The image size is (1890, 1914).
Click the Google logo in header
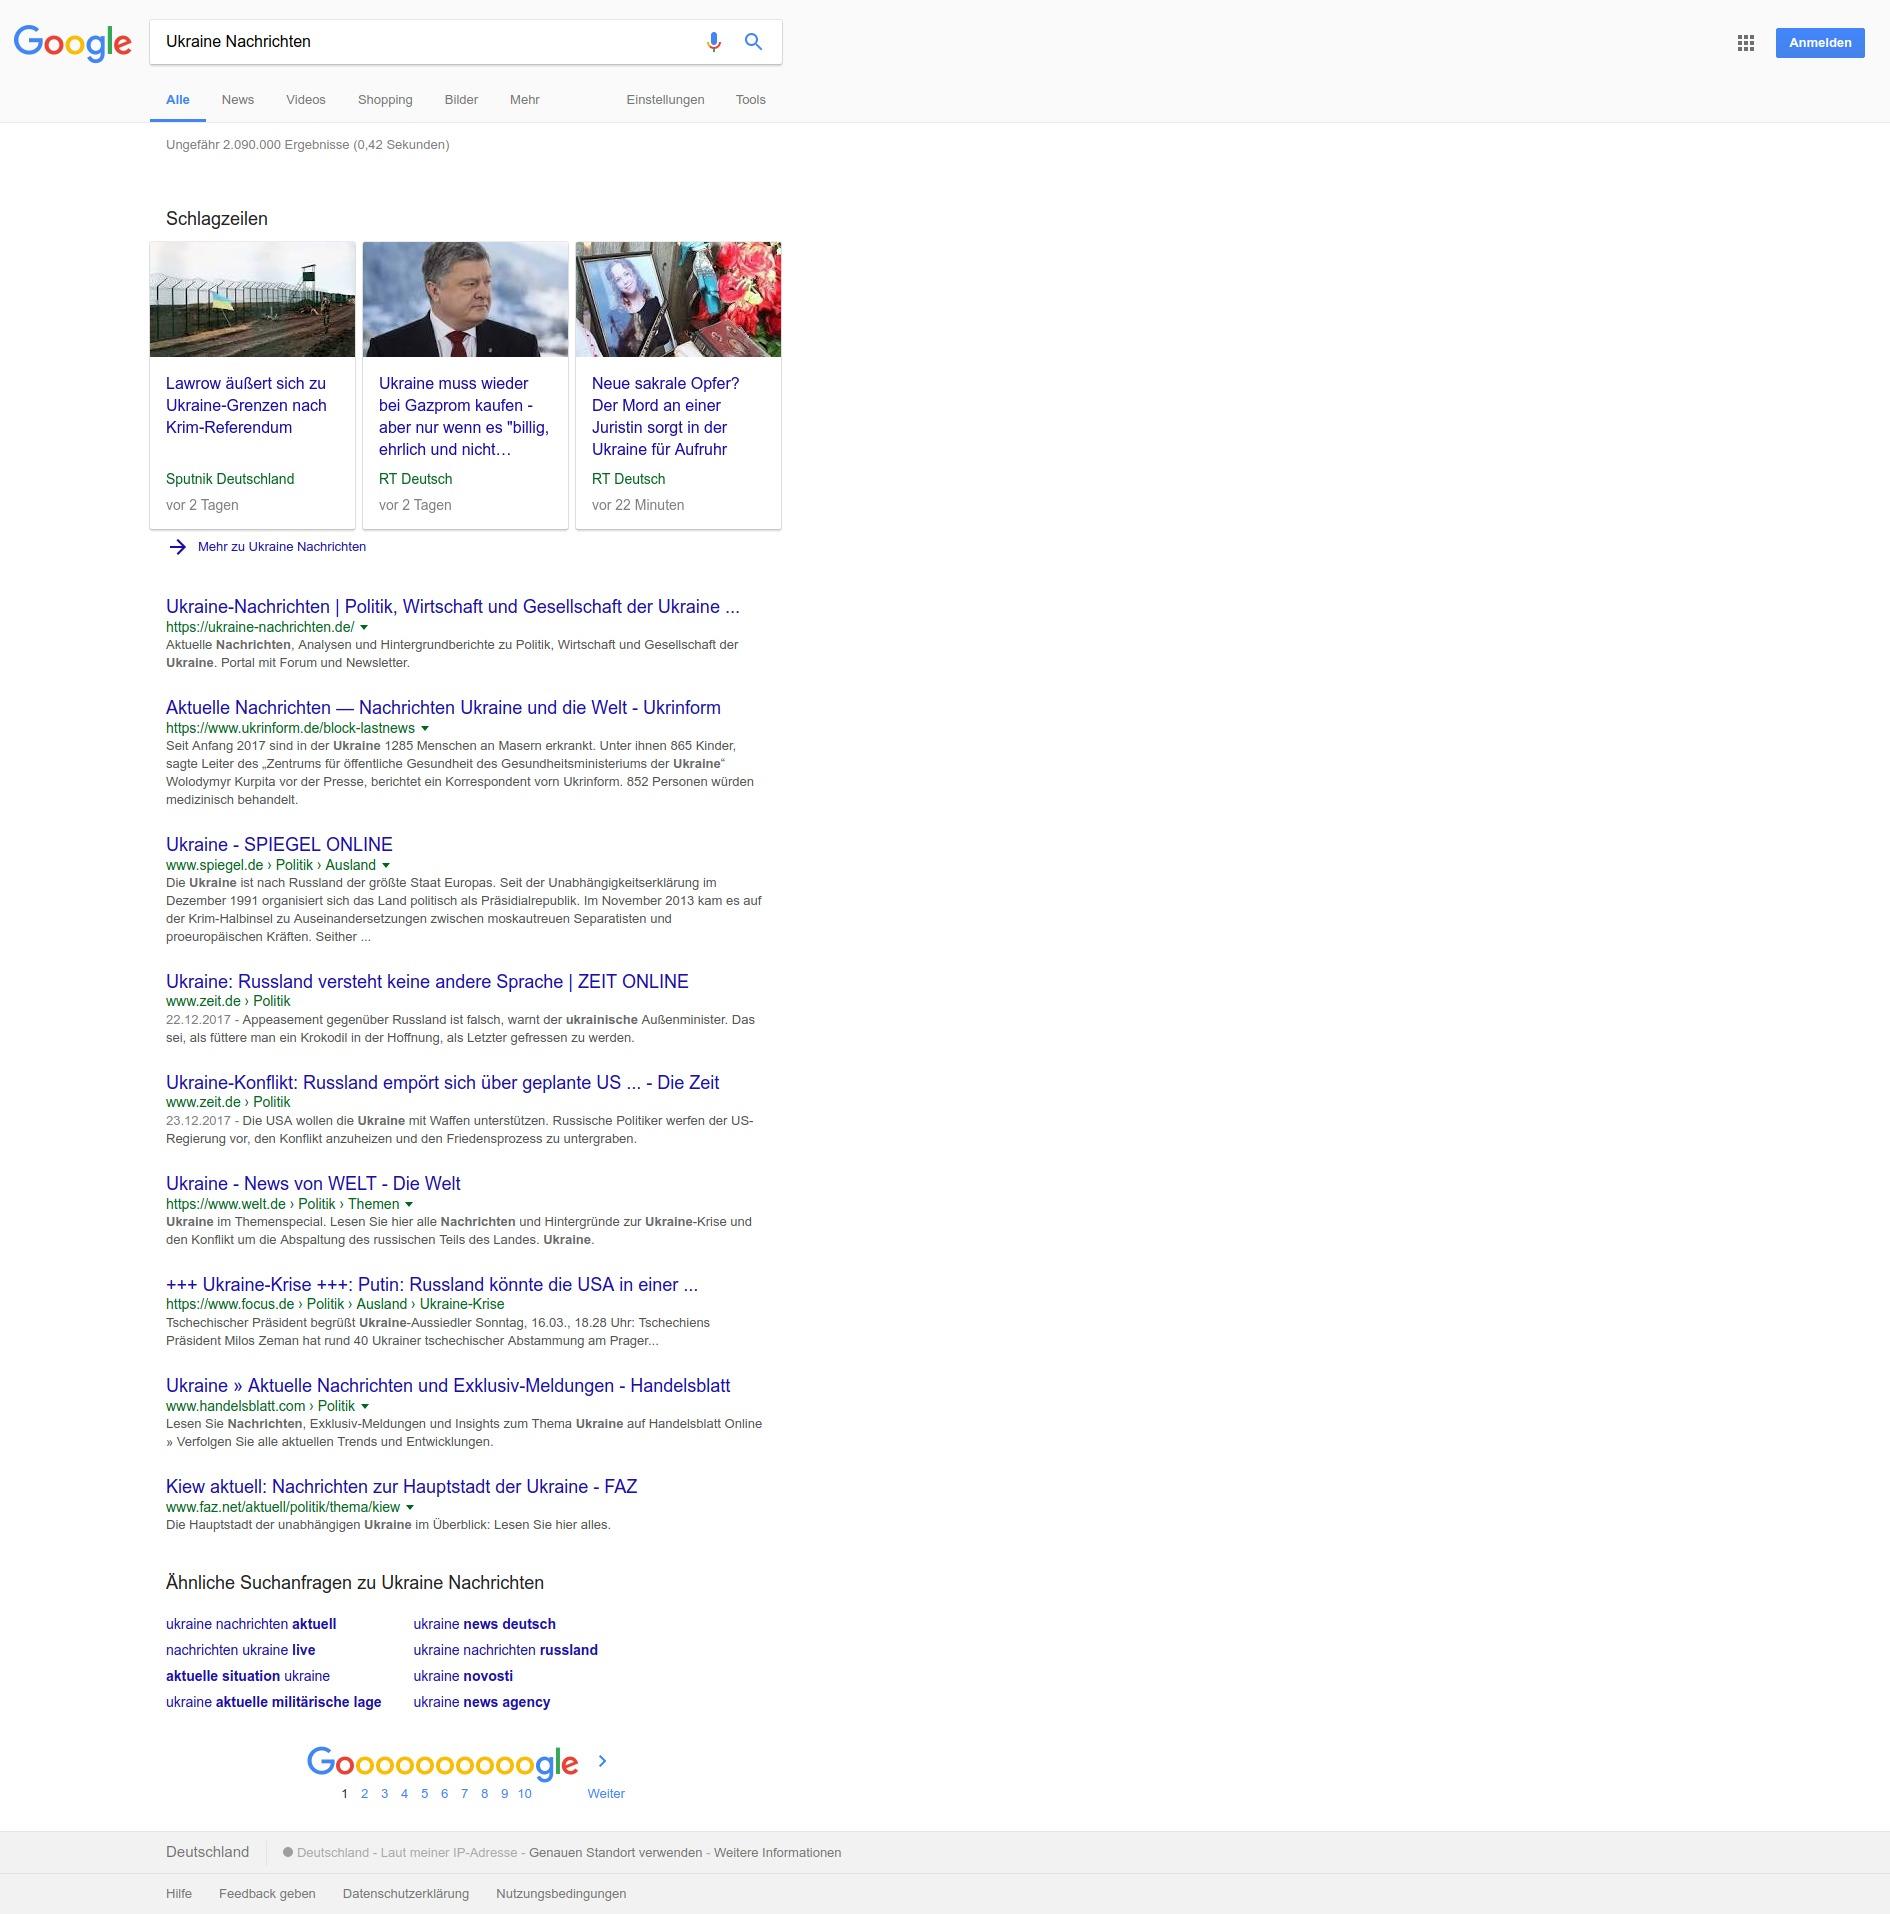click(72, 43)
